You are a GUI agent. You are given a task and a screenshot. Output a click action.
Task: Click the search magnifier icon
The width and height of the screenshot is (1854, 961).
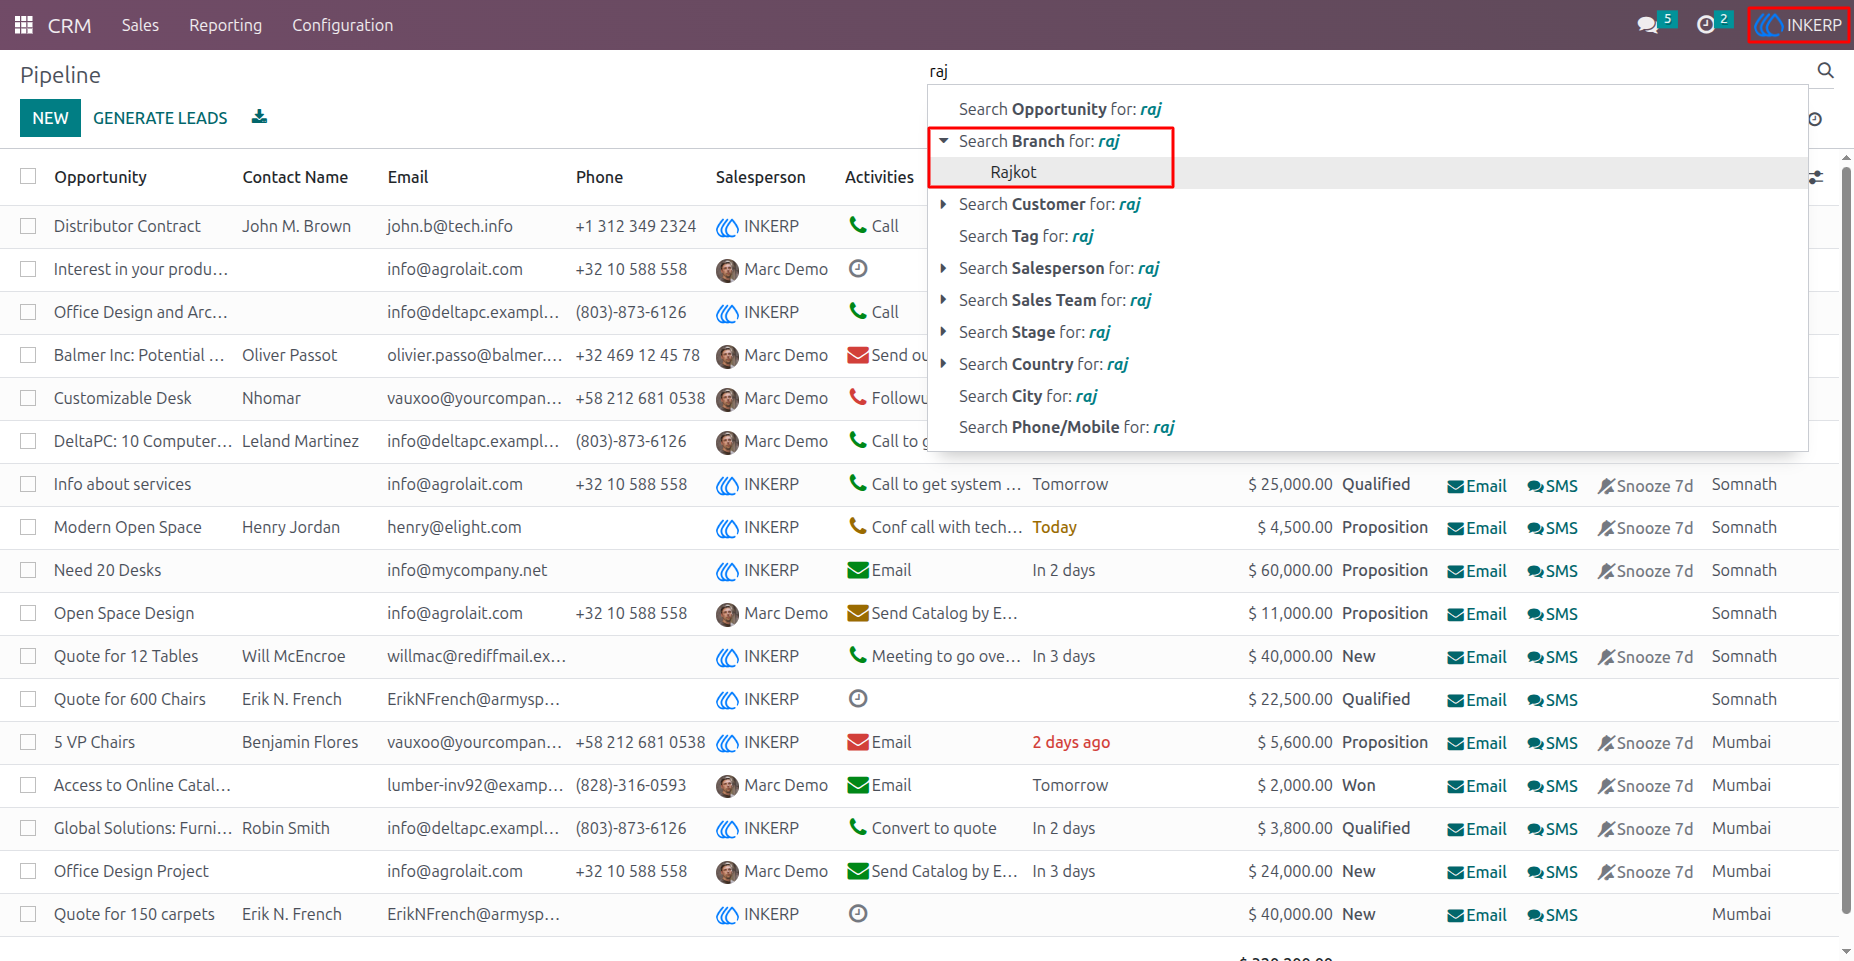[1825, 71]
